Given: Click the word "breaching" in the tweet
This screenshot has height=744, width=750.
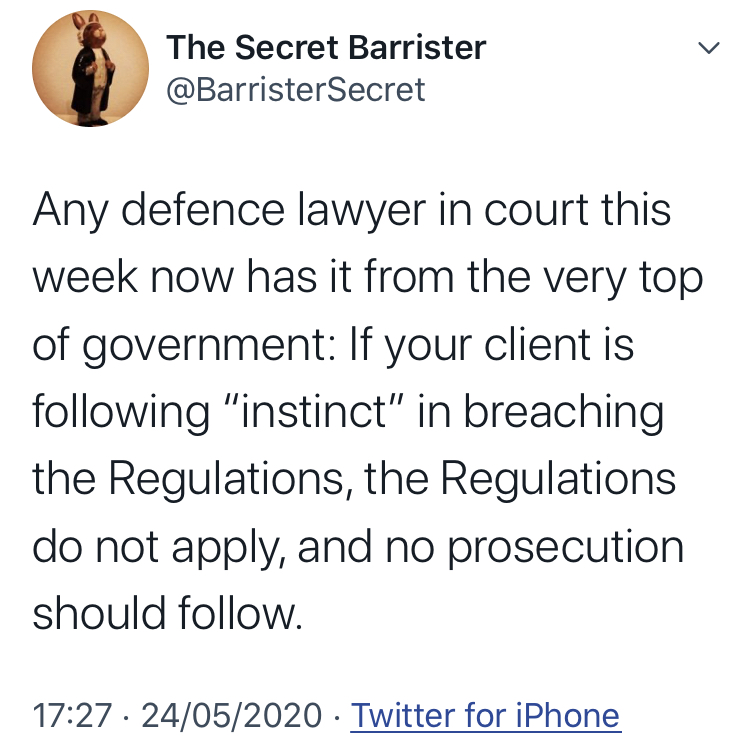Looking at the screenshot, I should [x=563, y=413].
